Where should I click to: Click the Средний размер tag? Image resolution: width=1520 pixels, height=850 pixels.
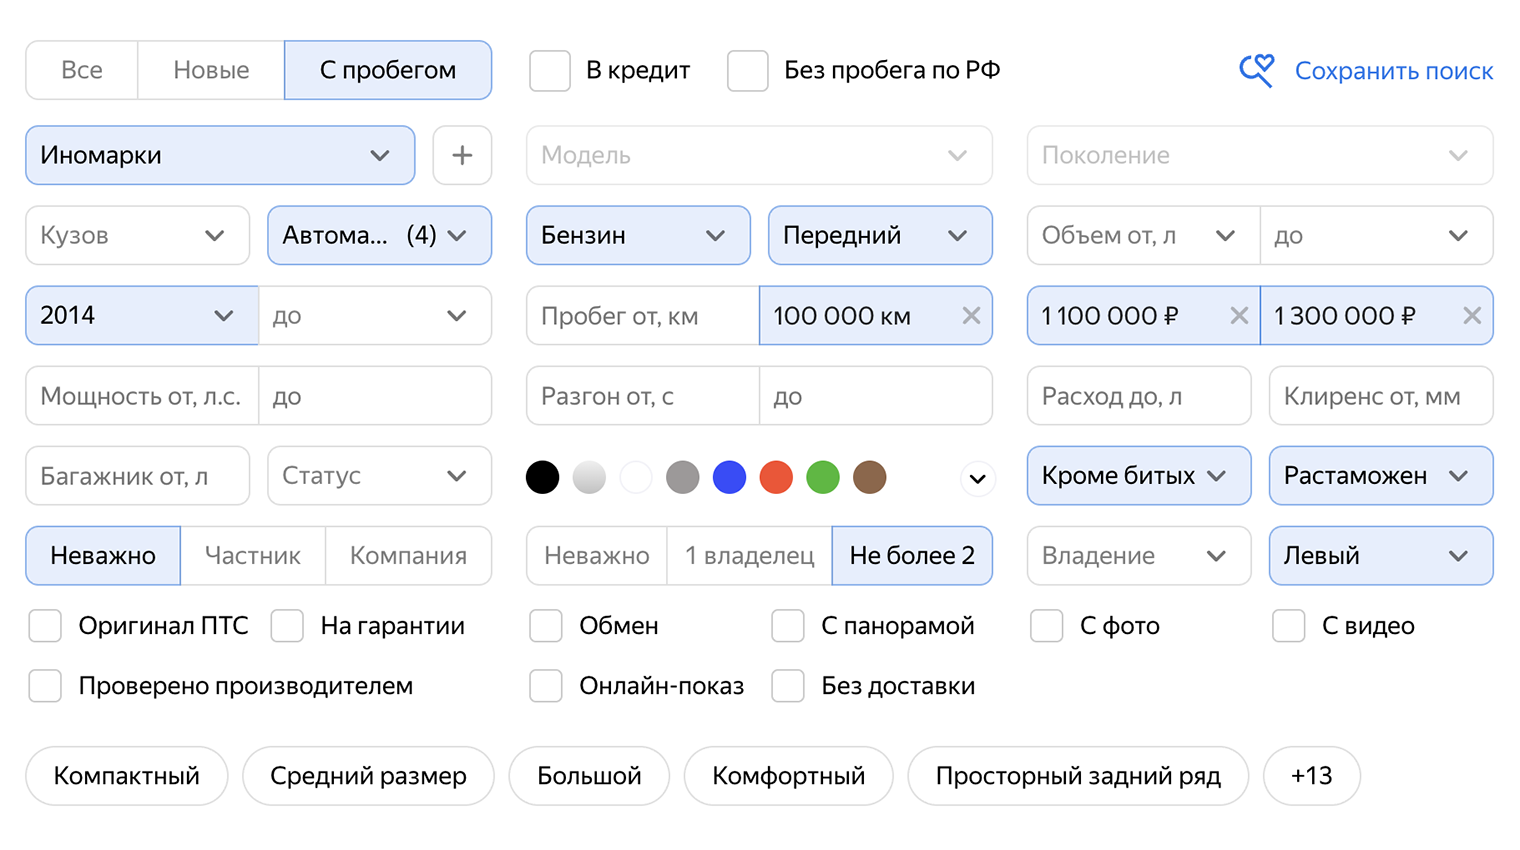click(x=368, y=776)
